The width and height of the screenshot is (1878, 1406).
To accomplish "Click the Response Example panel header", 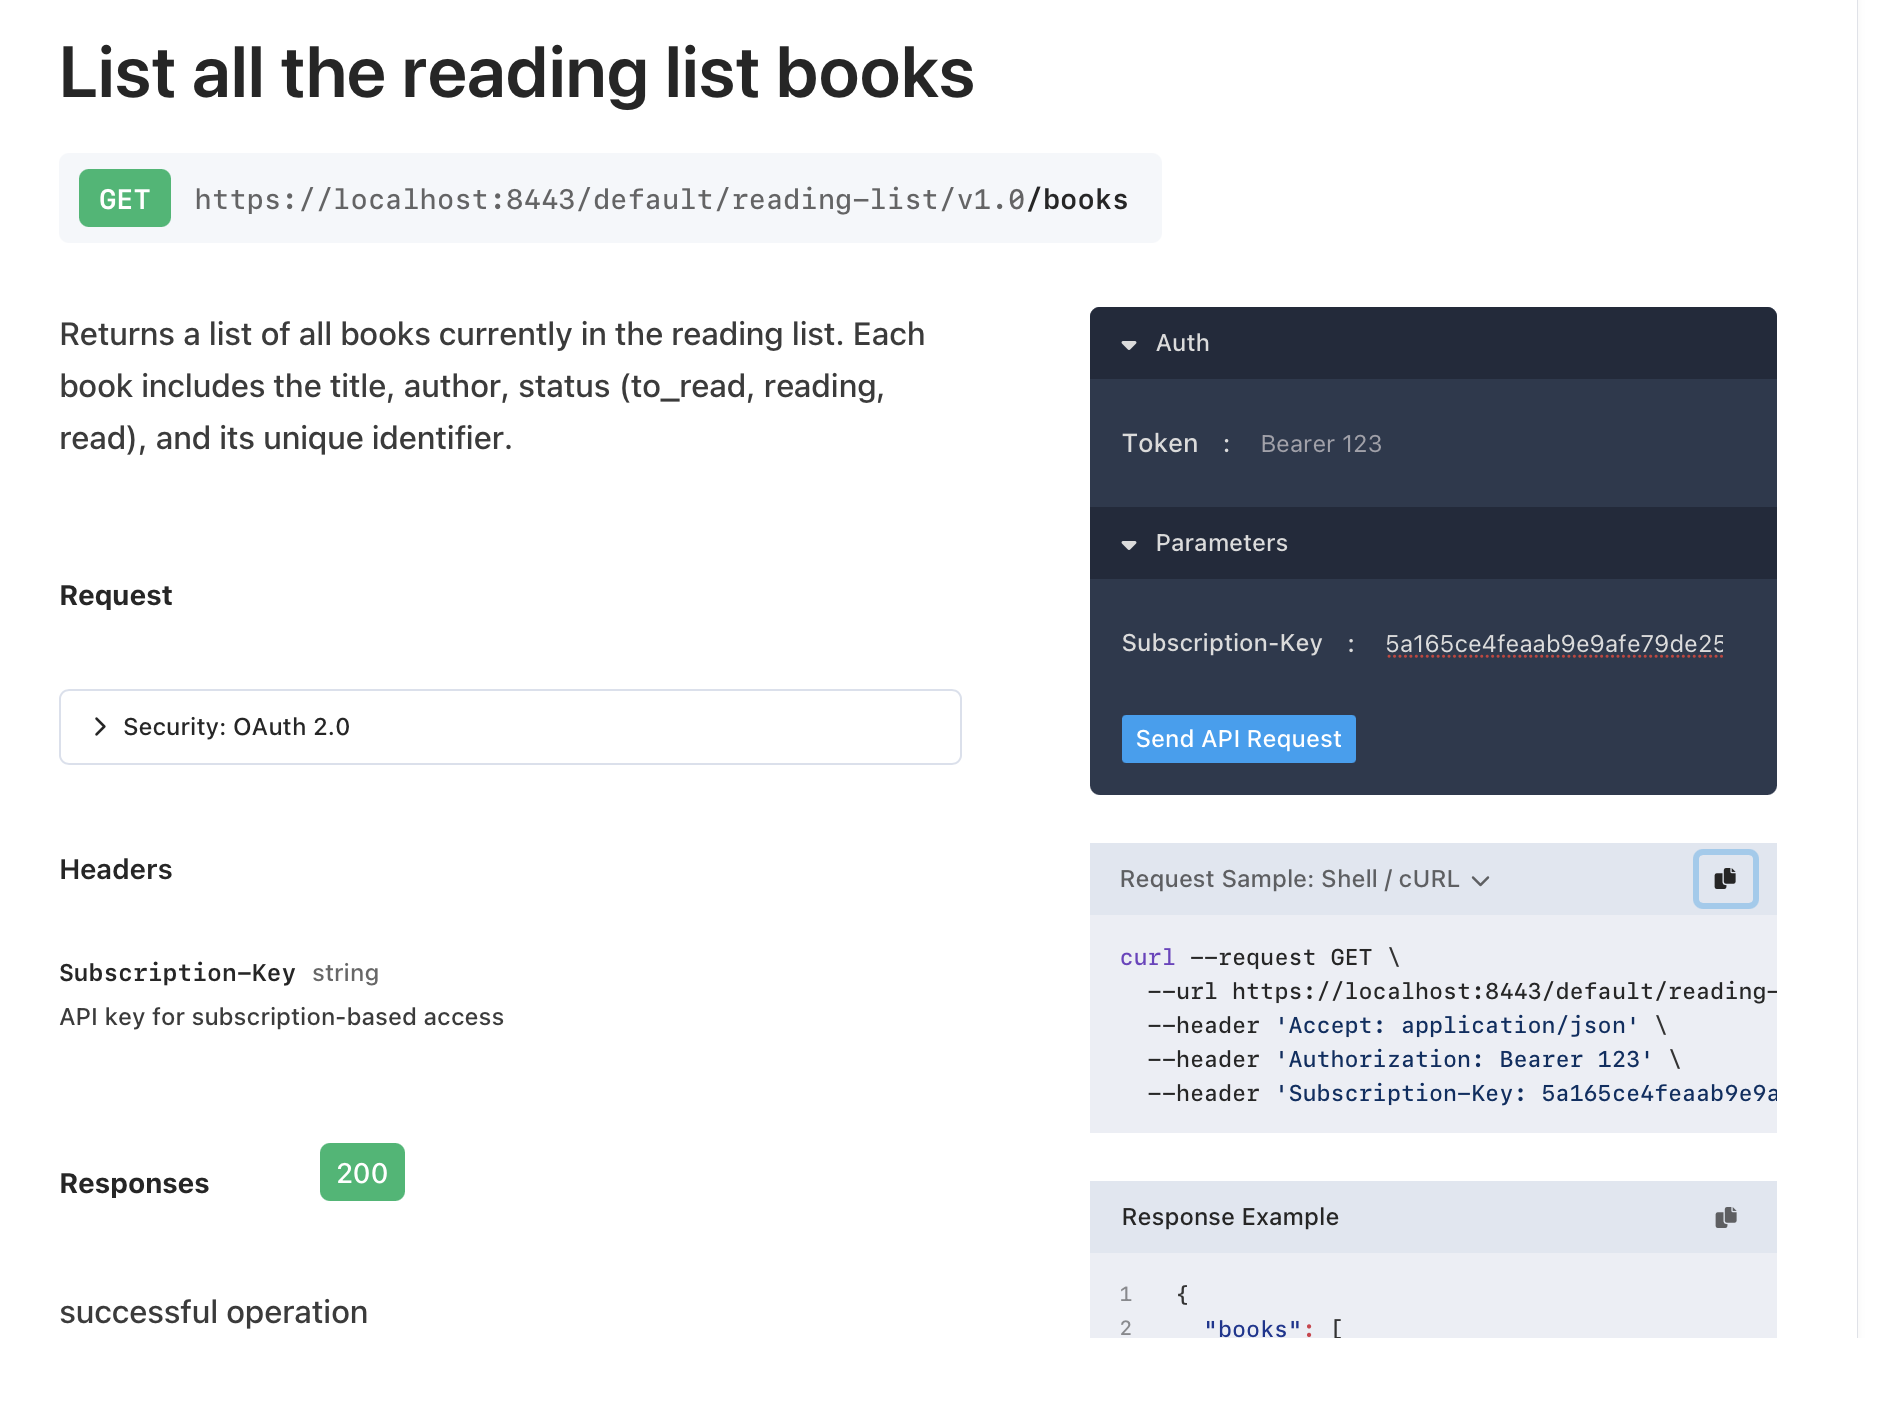I will point(1229,1217).
